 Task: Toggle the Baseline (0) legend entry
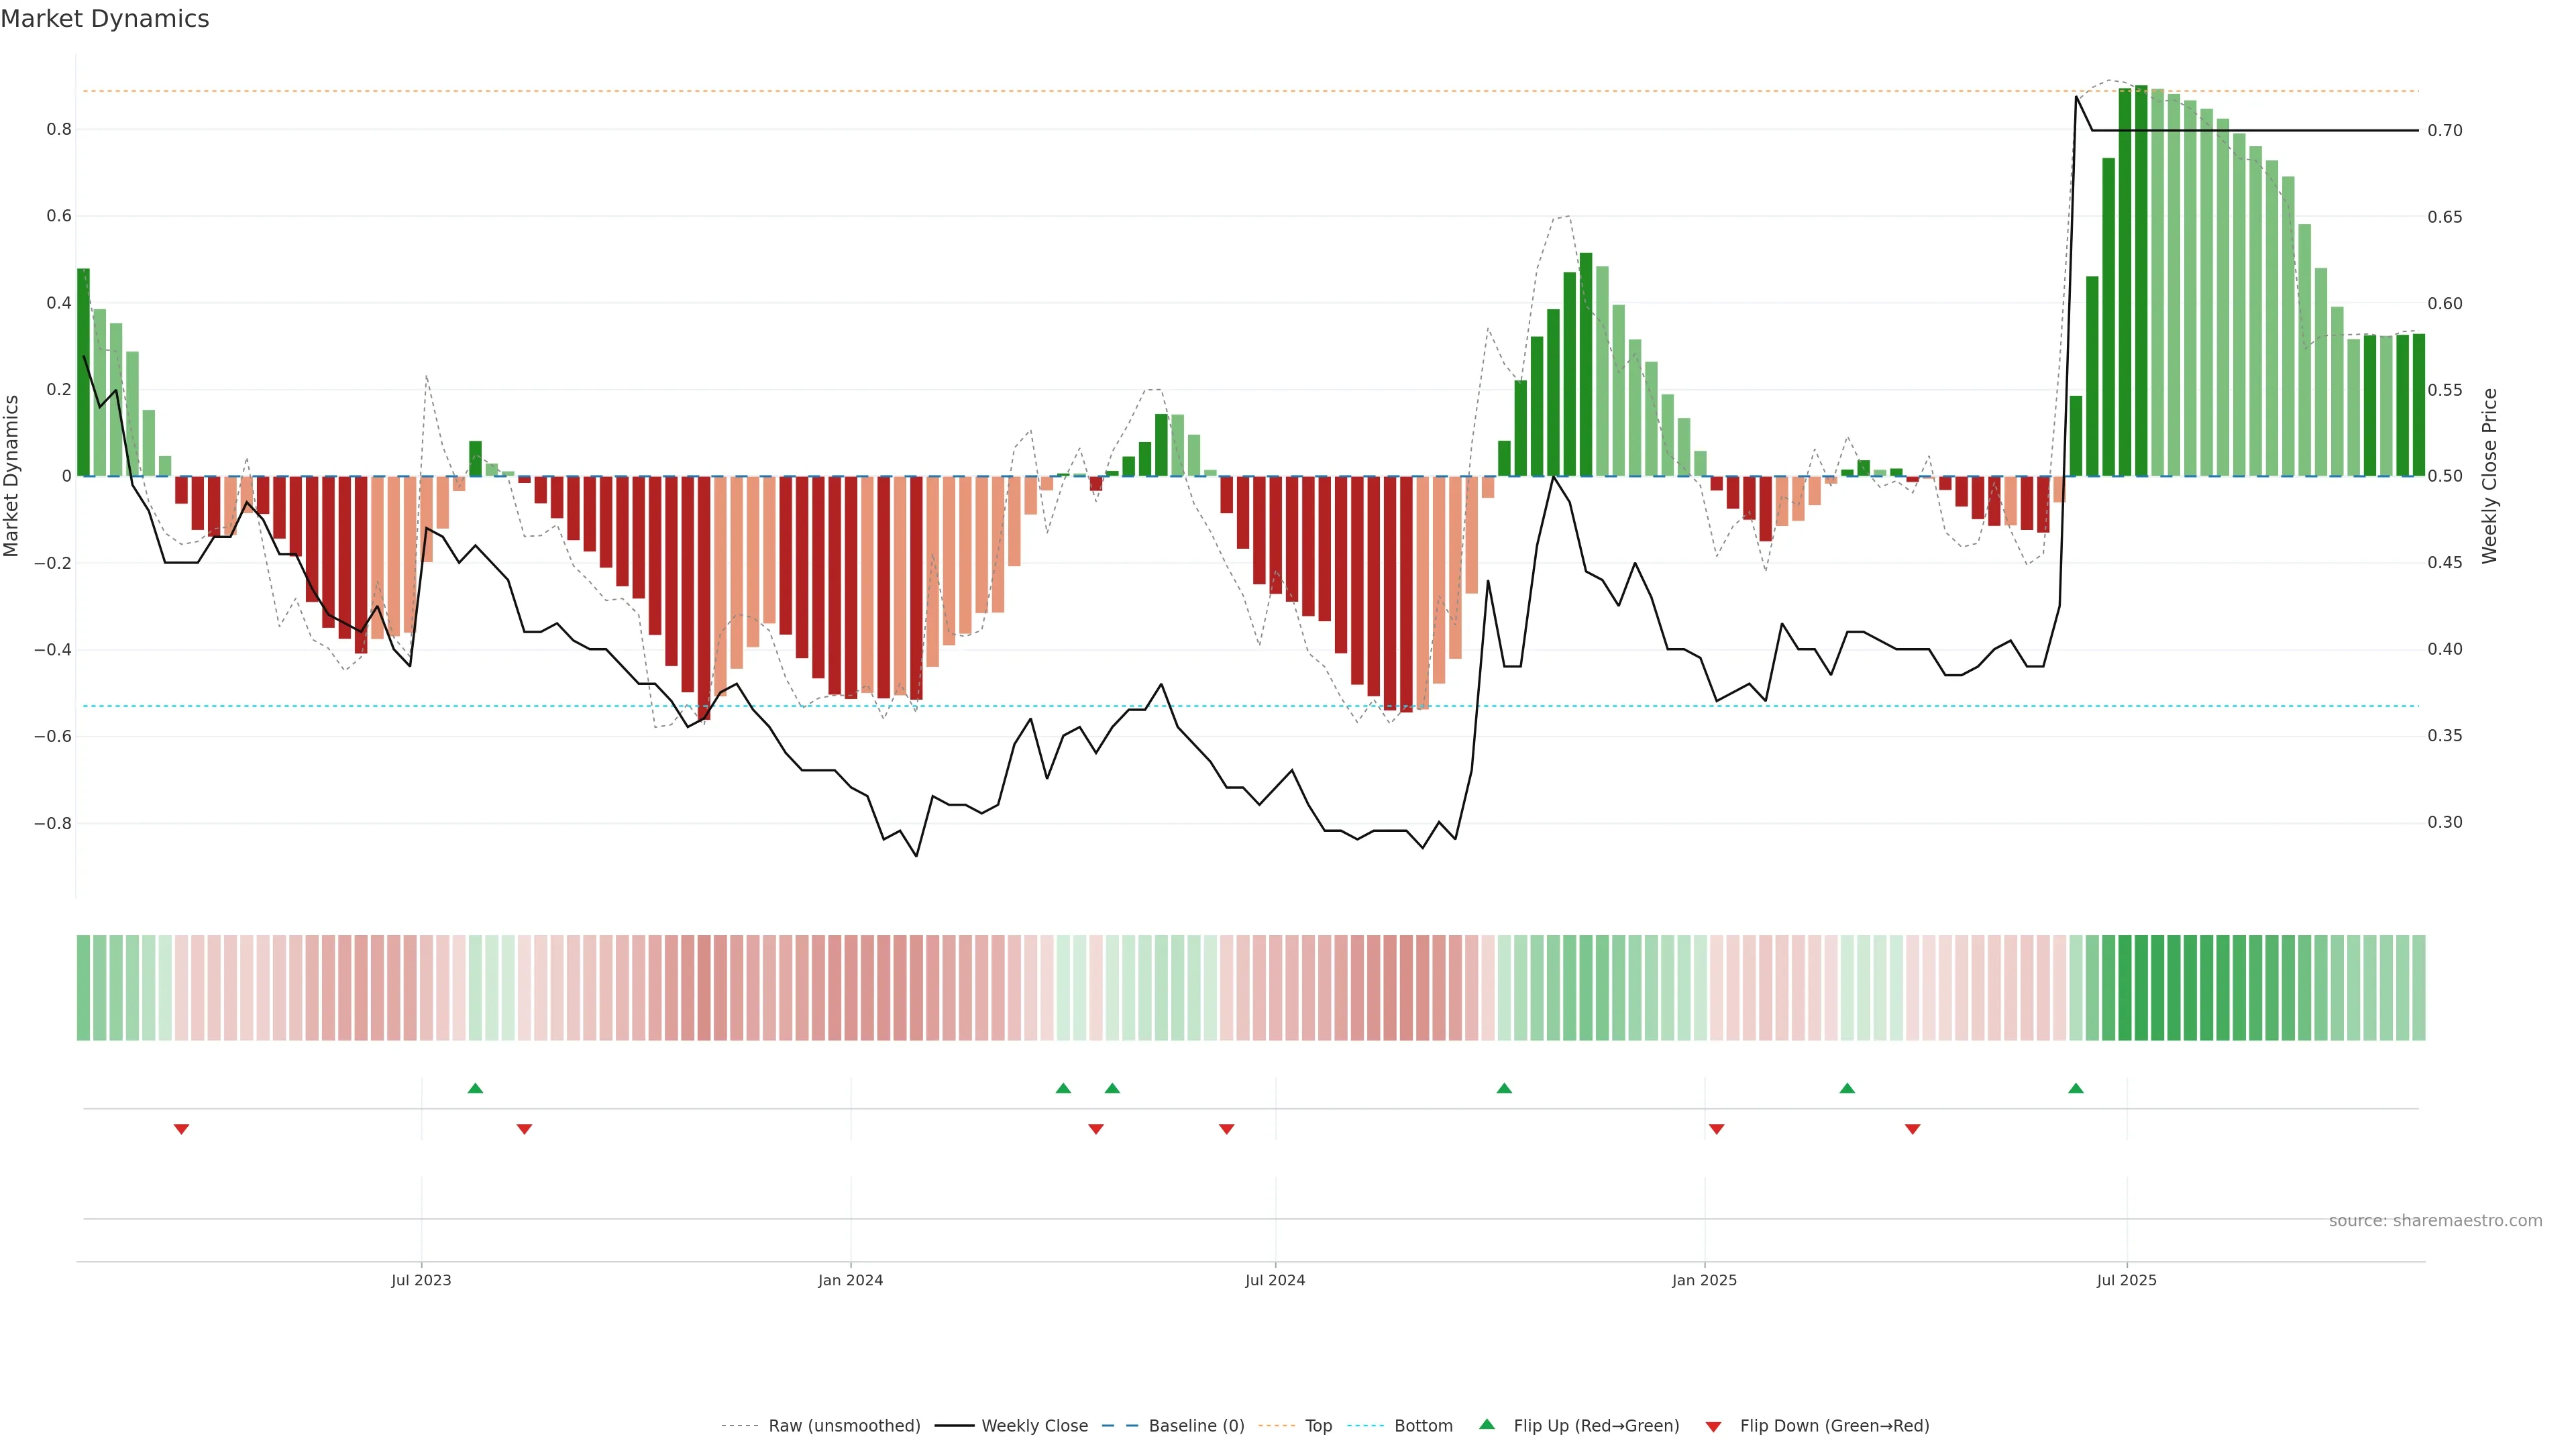tap(1196, 1426)
